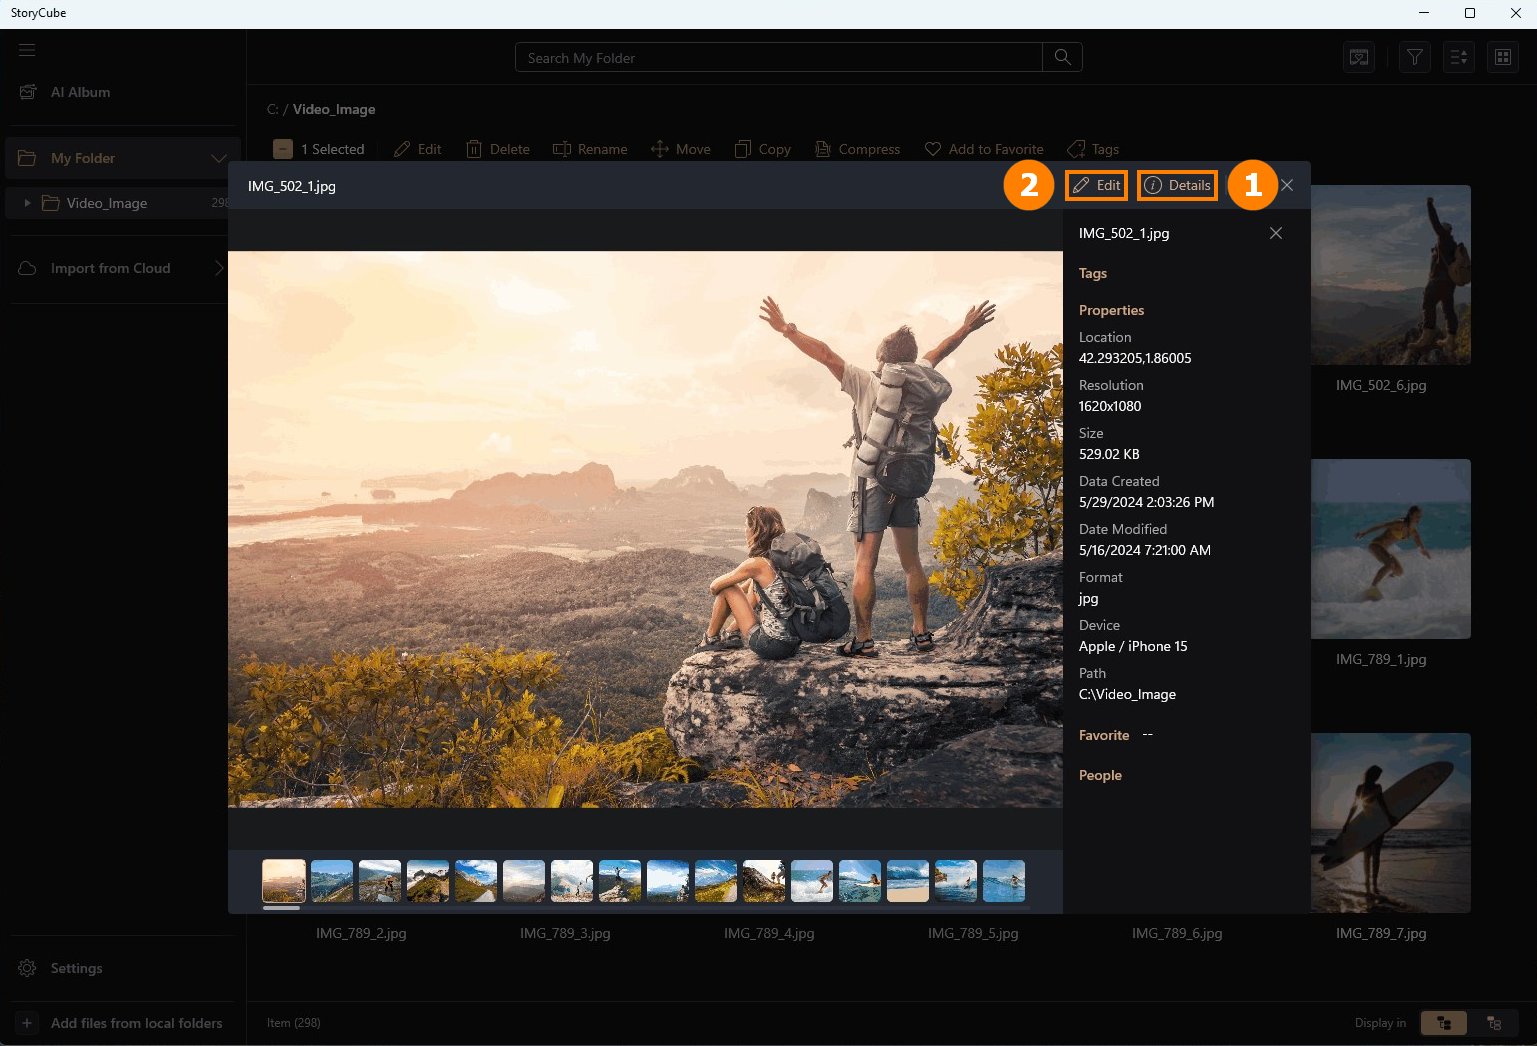Select the eighth filmstrip thumbnail
Screen dimensions: 1537x1046
coord(620,881)
